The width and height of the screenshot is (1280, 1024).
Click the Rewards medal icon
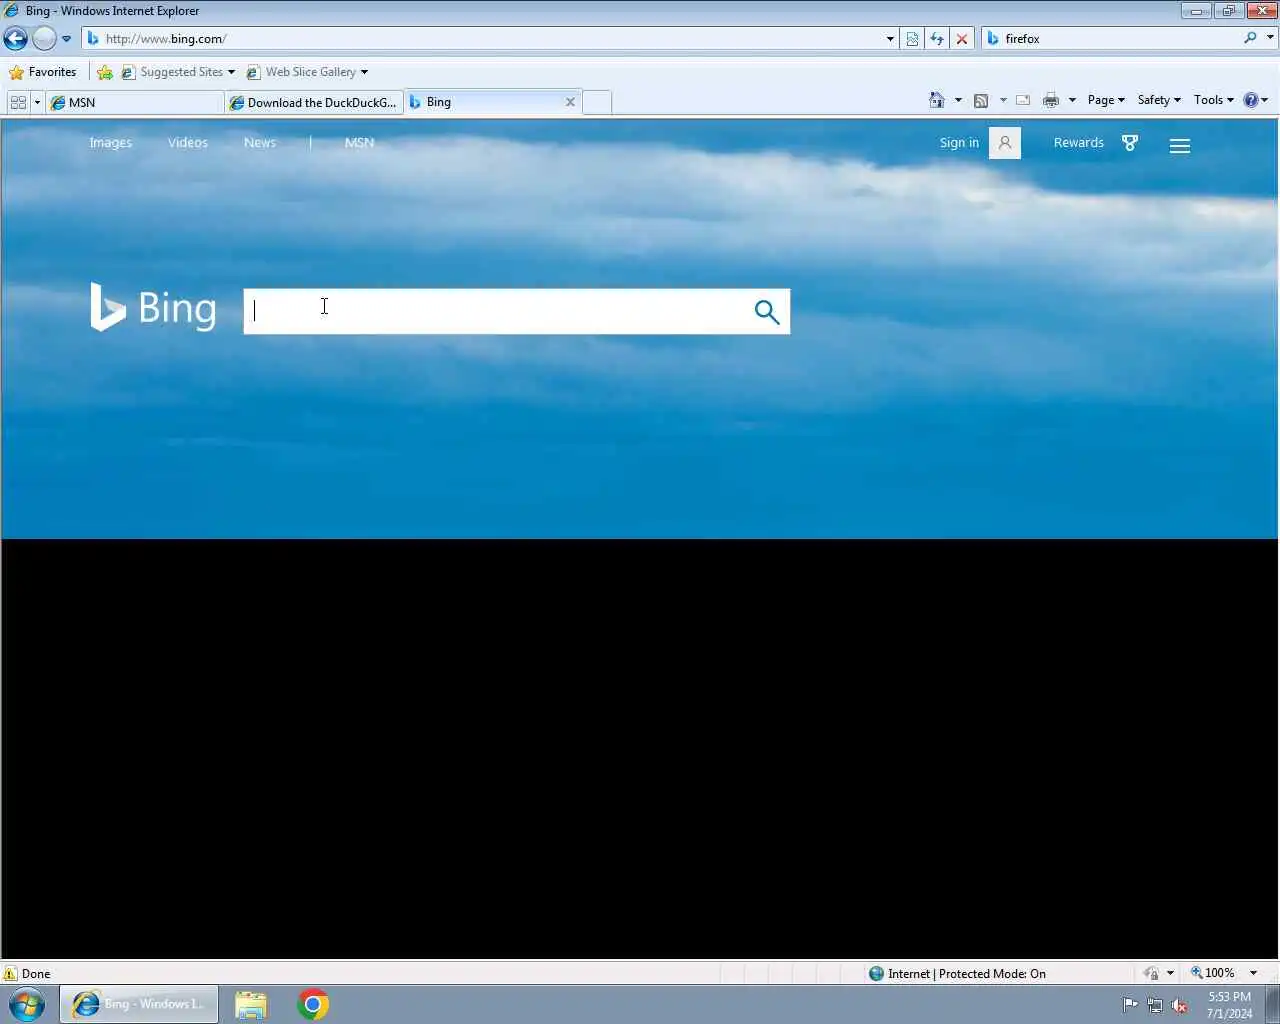pyautogui.click(x=1130, y=143)
